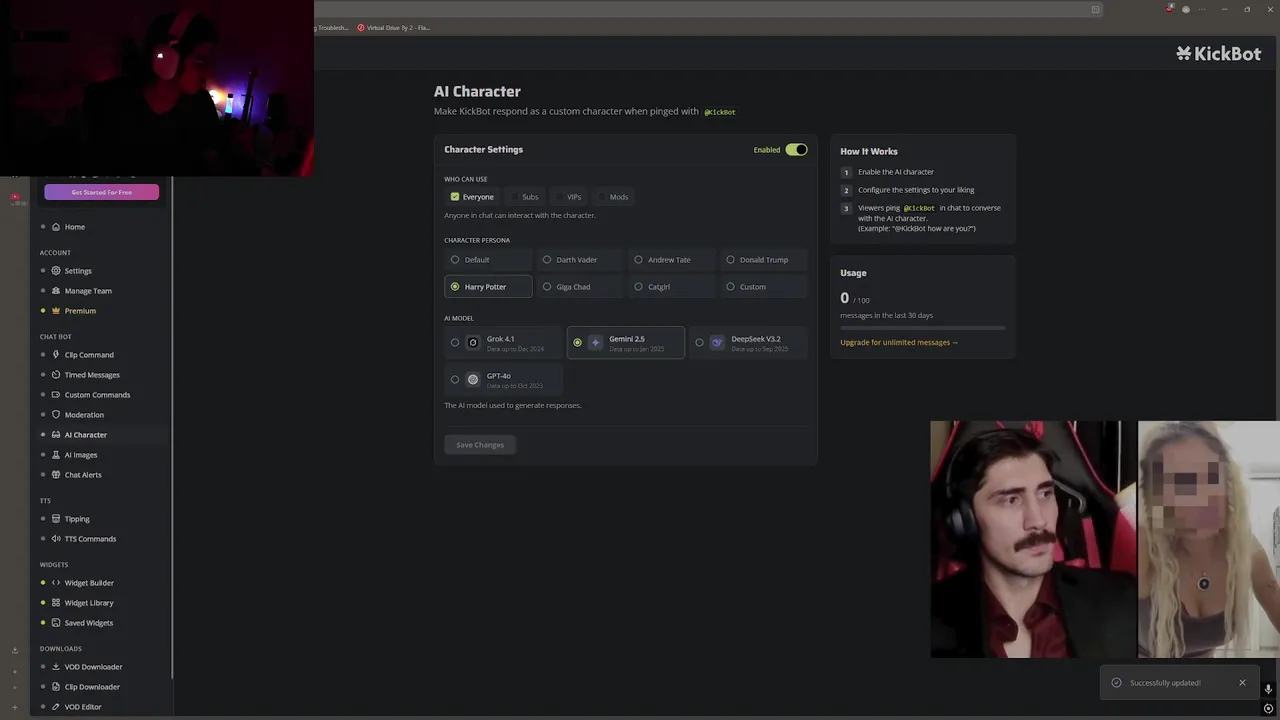Choose DeepSeek V3.2 as AI model
The width and height of the screenshot is (1280, 720).
pyautogui.click(x=748, y=343)
